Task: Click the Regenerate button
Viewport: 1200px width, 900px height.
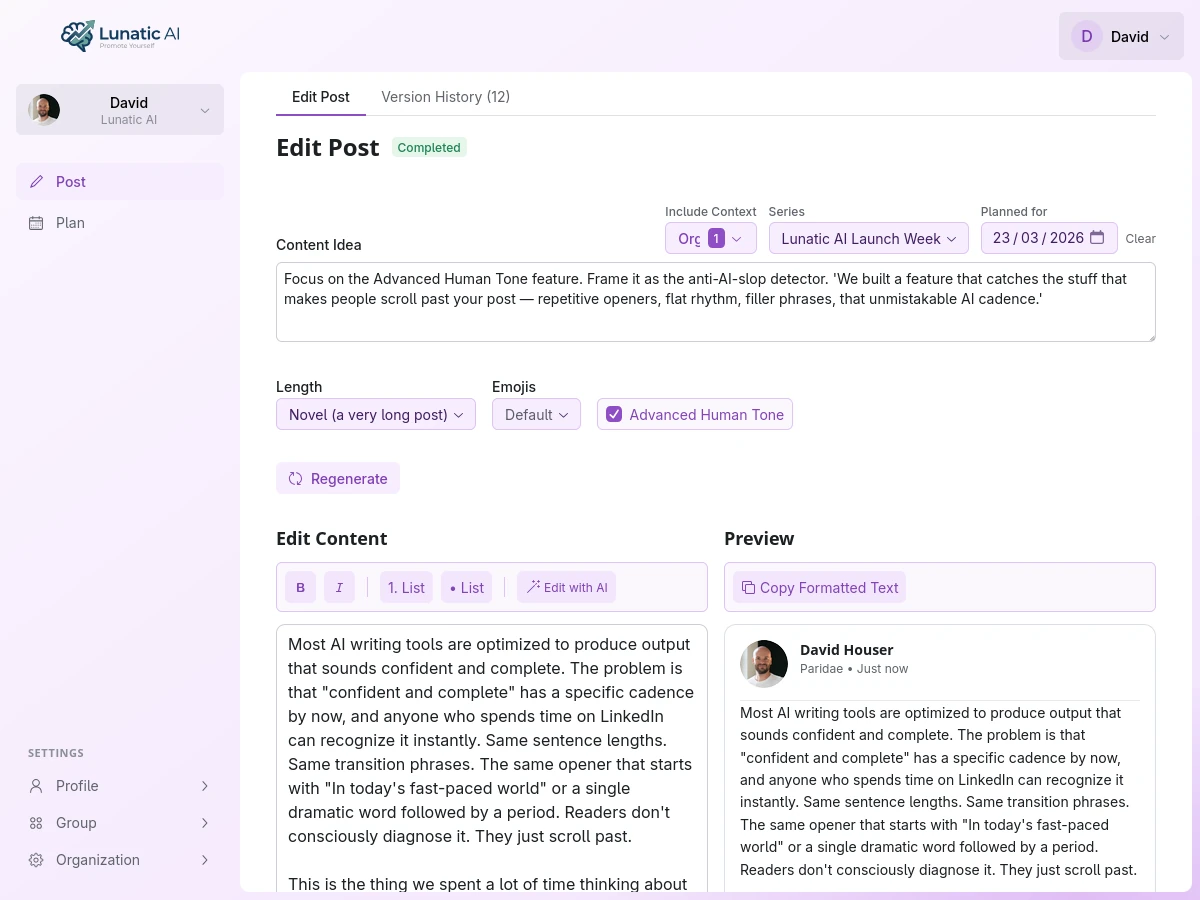Action: (338, 478)
